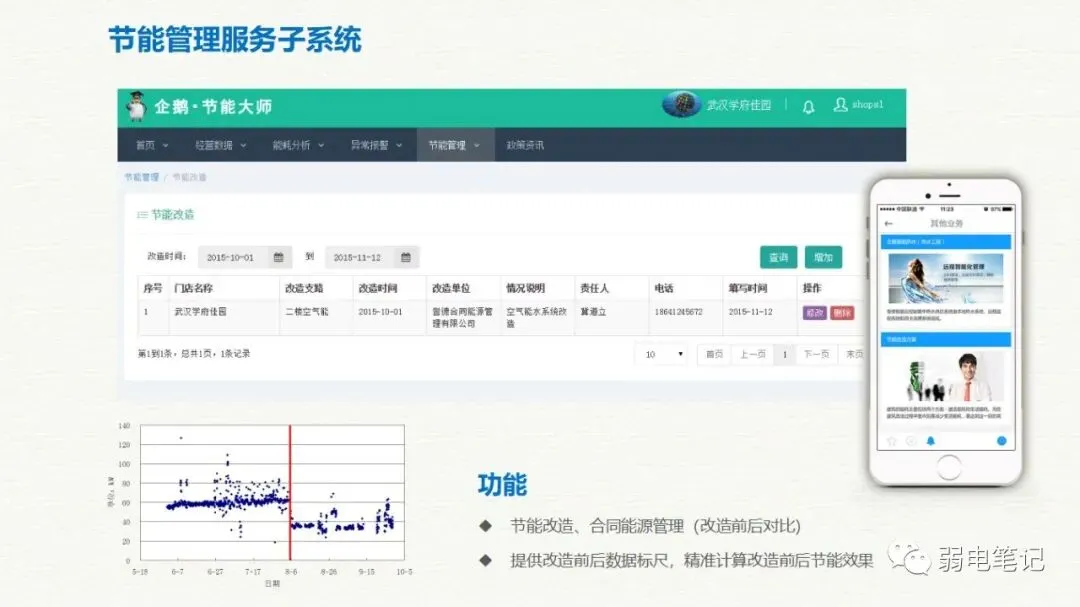
Task: Tap the businessman banner image on the phone
Action: tap(946, 377)
